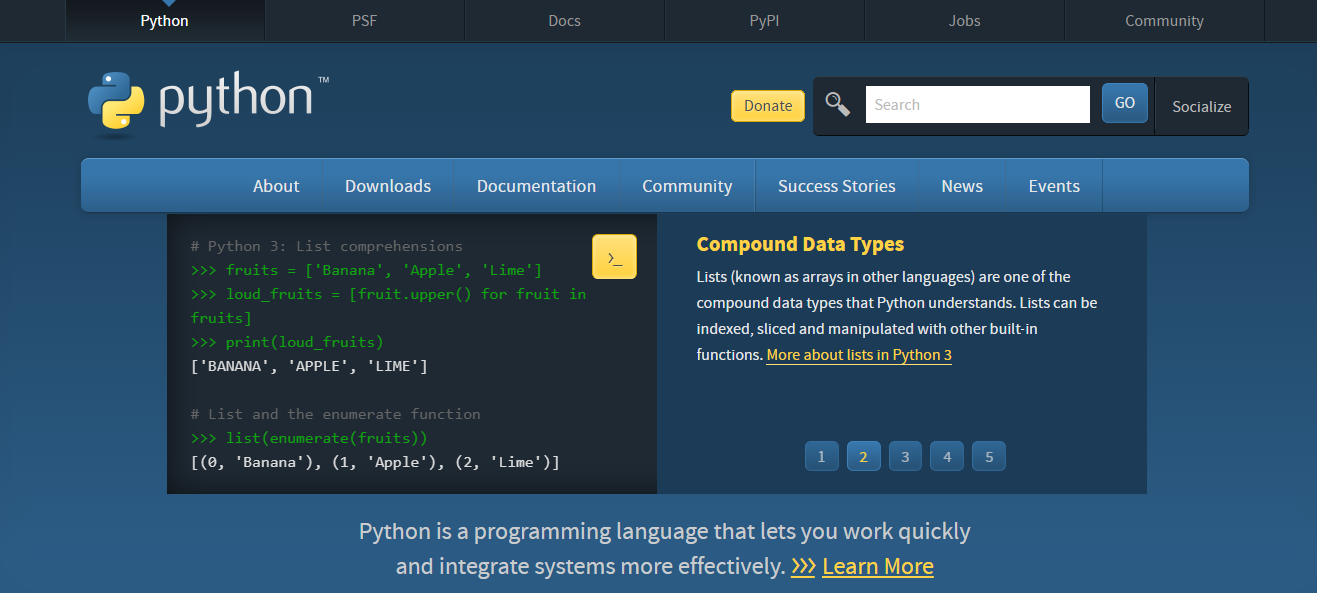Switch to code slide 1
Viewport: 1317px width, 593px height.
[821, 456]
